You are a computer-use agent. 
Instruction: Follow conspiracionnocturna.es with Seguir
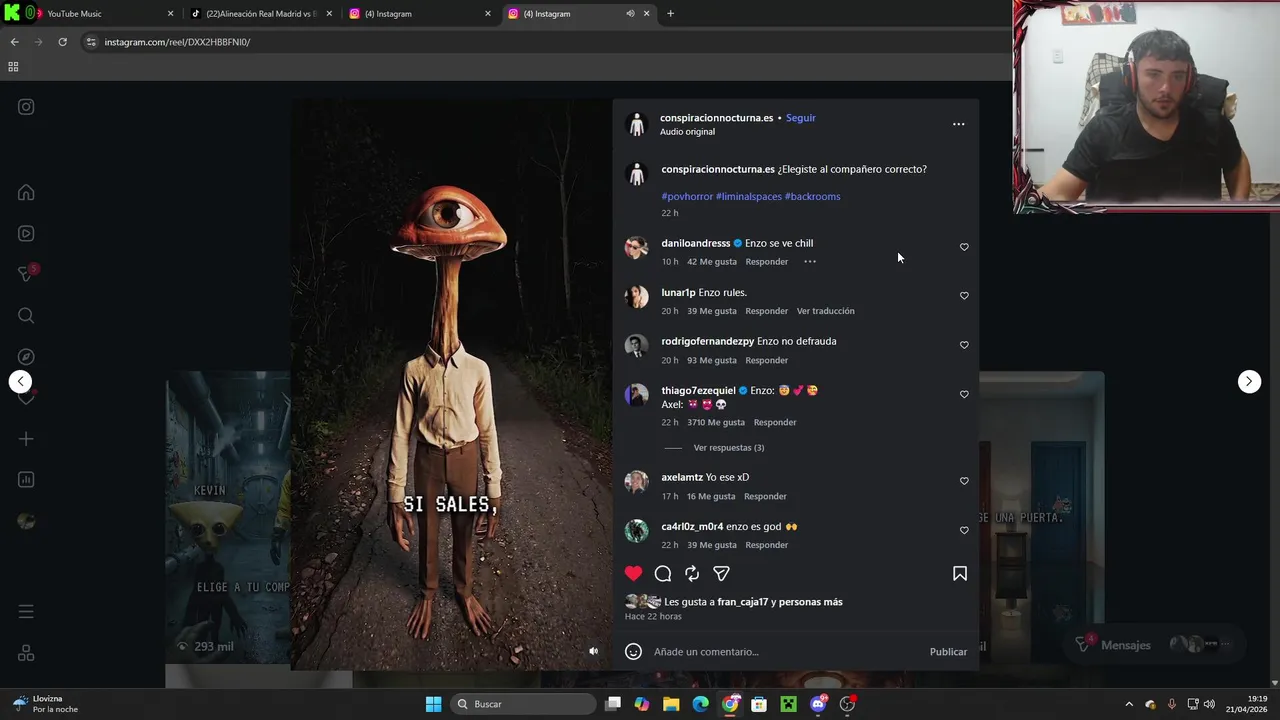tap(800, 118)
